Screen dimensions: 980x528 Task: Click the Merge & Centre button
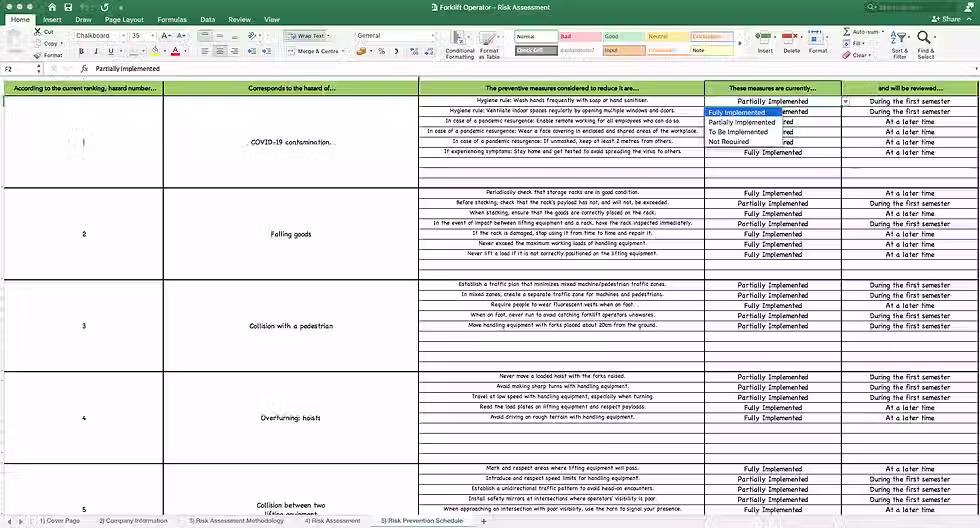pyautogui.click(x=314, y=51)
